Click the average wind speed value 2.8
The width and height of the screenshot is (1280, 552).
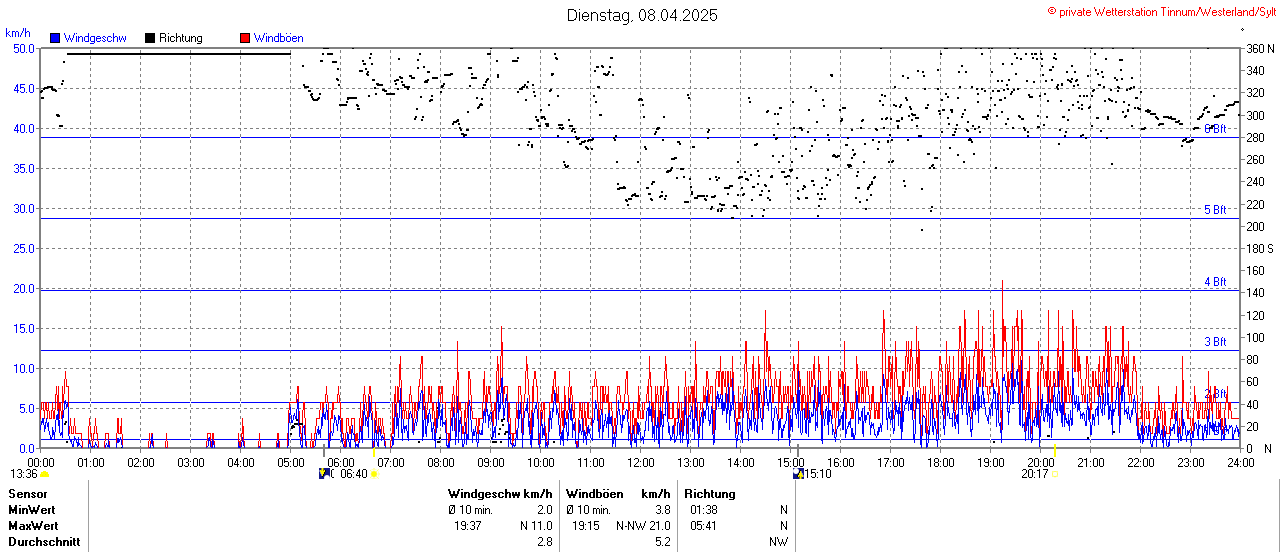tap(545, 542)
